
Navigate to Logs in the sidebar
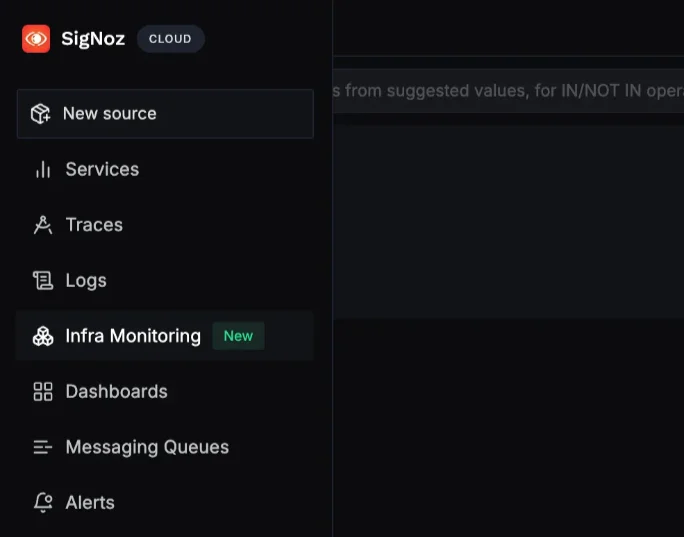click(165, 280)
